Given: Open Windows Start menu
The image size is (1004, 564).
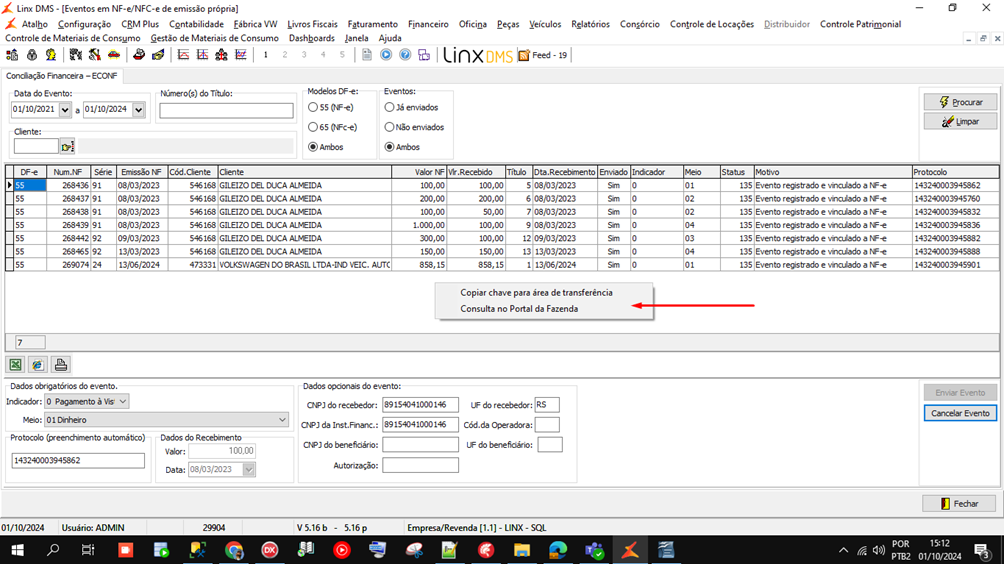Looking at the screenshot, I should coord(17,550).
